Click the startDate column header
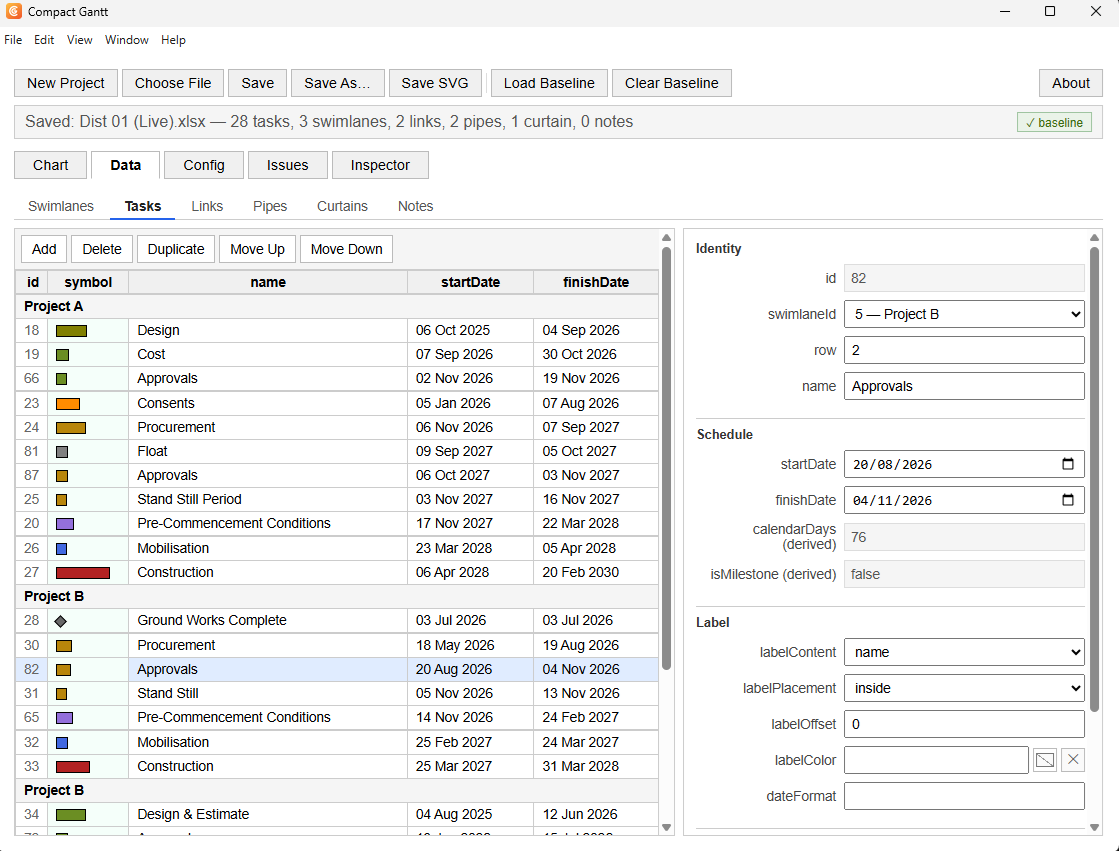The height and width of the screenshot is (851, 1119). coord(470,282)
